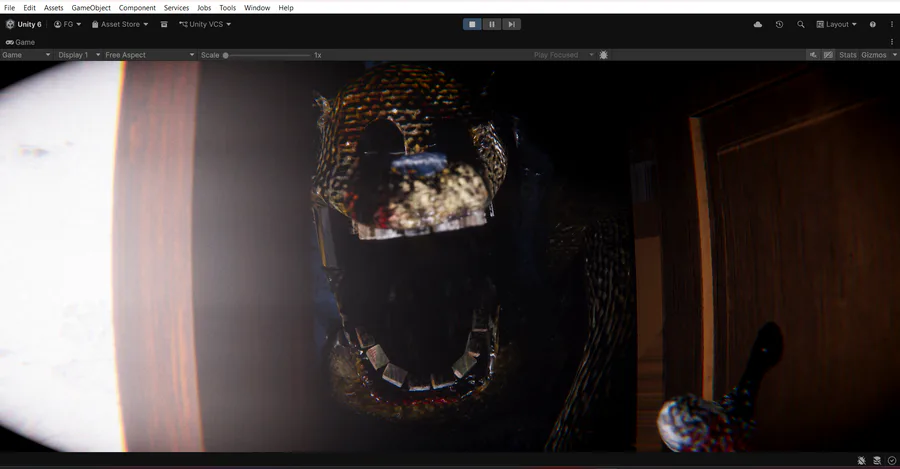Open the Unity VCS dropdown
Image resolution: width=900 pixels, height=469 pixels.
205,24
